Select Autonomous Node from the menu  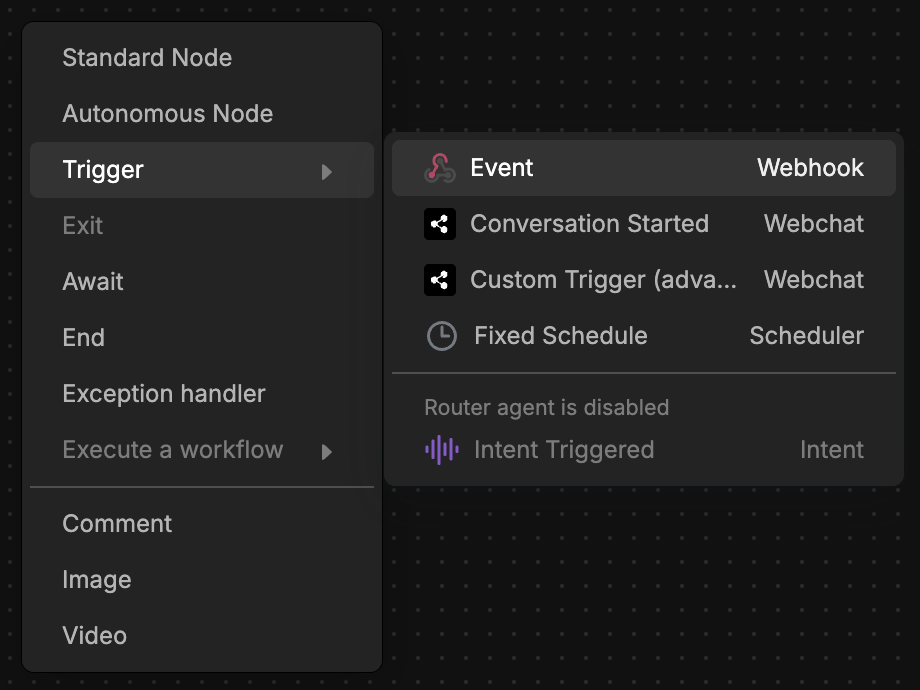click(x=167, y=113)
